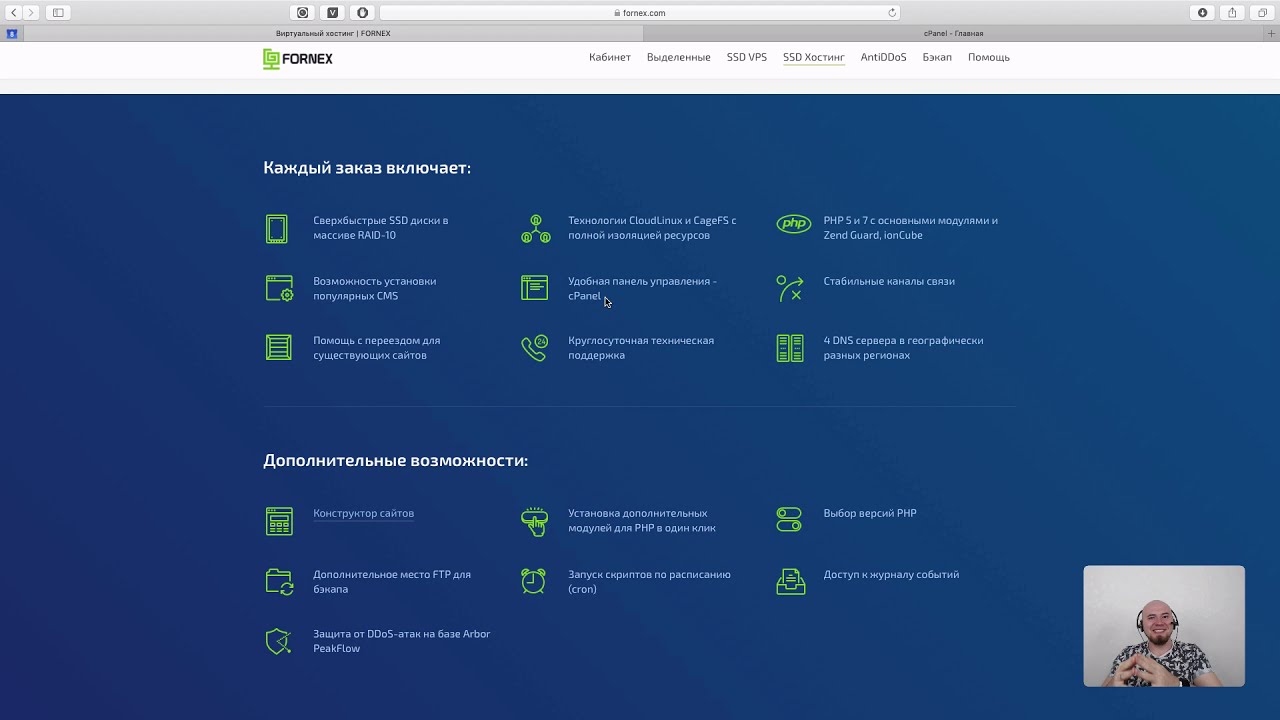1280x720 pixels.
Task: Open the Кабинет menu item
Action: [x=610, y=57]
